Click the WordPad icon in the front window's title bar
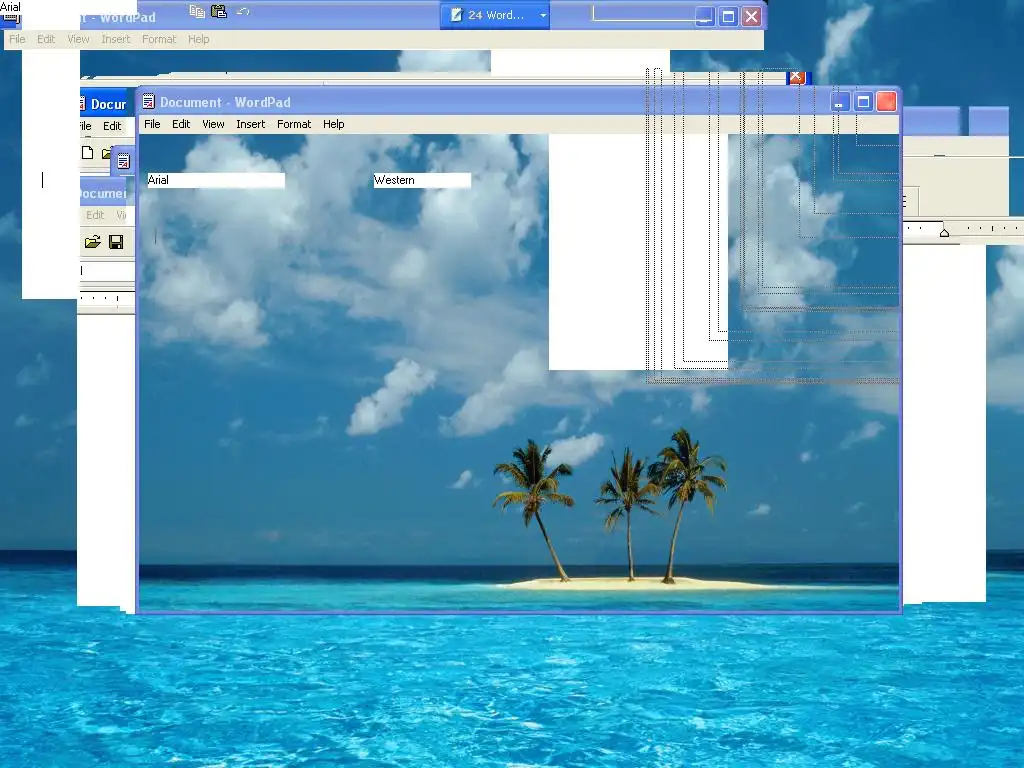This screenshot has height=768, width=1024. (x=149, y=102)
